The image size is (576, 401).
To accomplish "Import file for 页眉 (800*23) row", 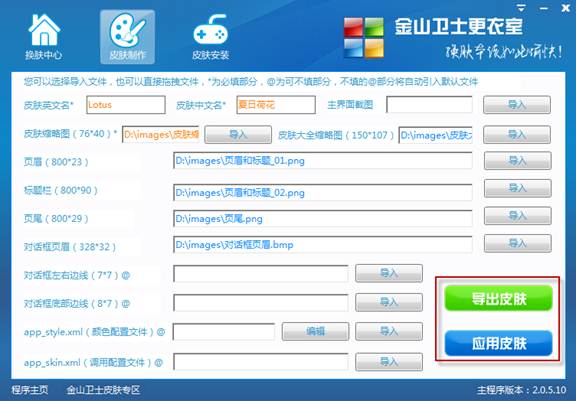I will click(x=518, y=160).
